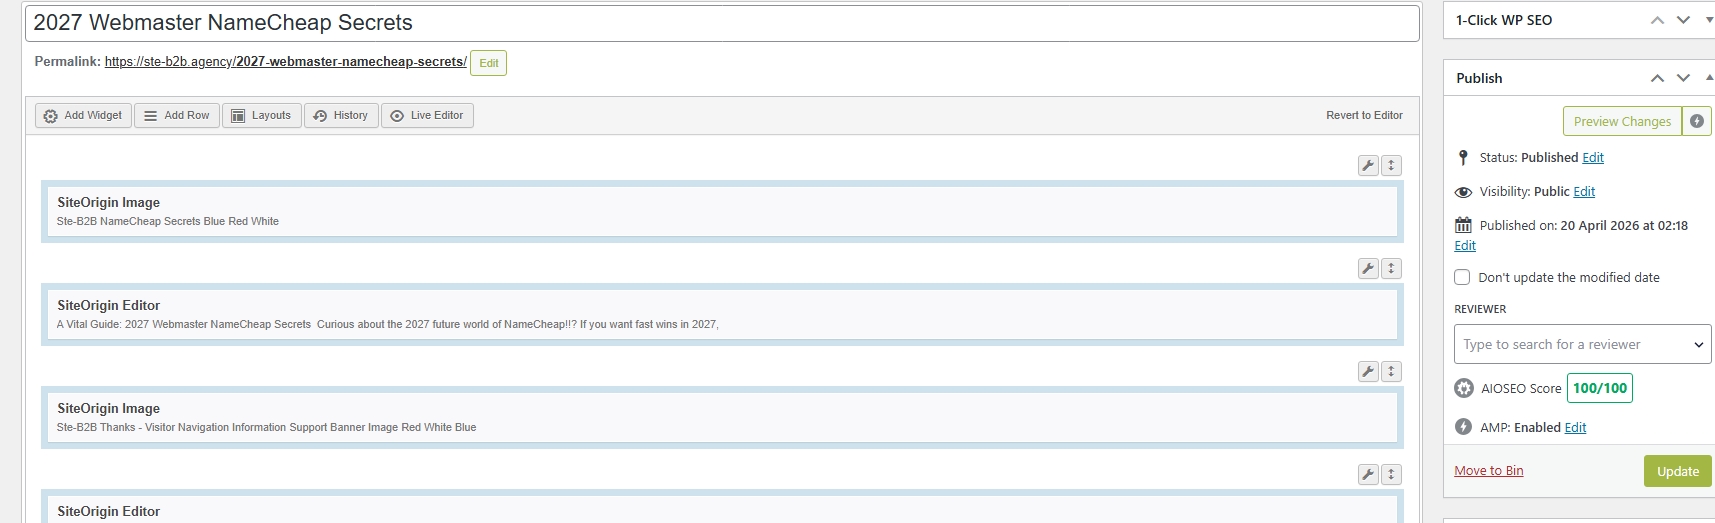The image size is (1715, 523).
Task: Toggle Publish panel collapse arrow
Action: click(x=1708, y=78)
